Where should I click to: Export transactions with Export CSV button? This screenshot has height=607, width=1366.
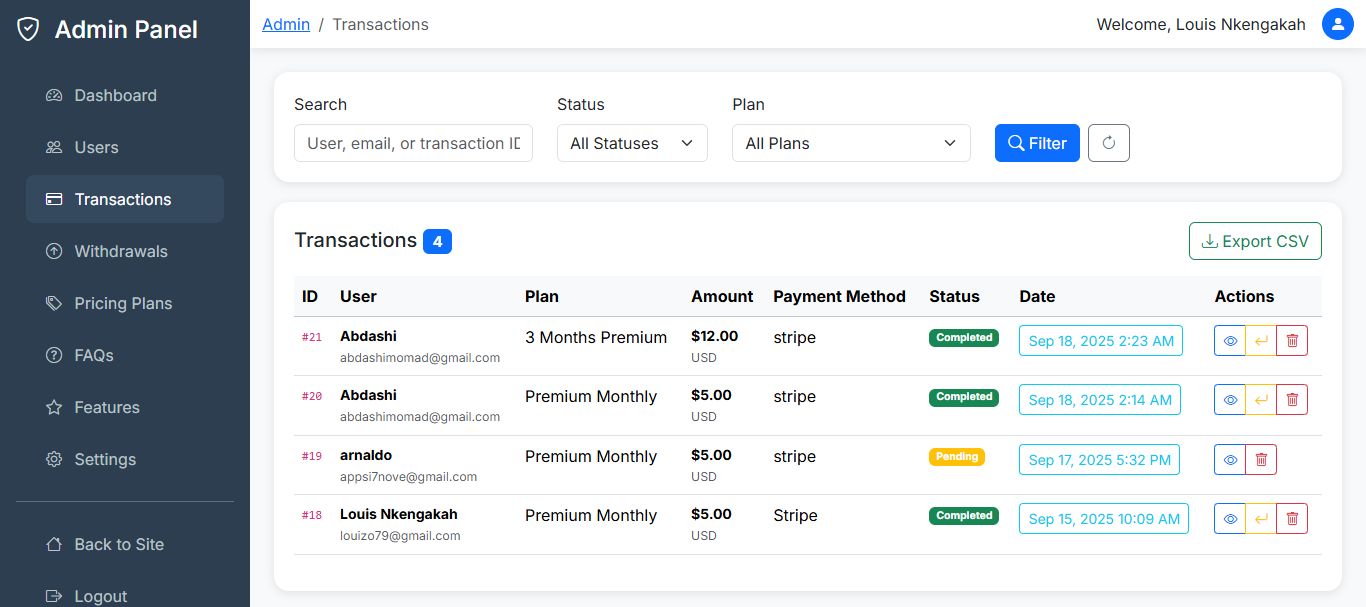[x=1255, y=241]
